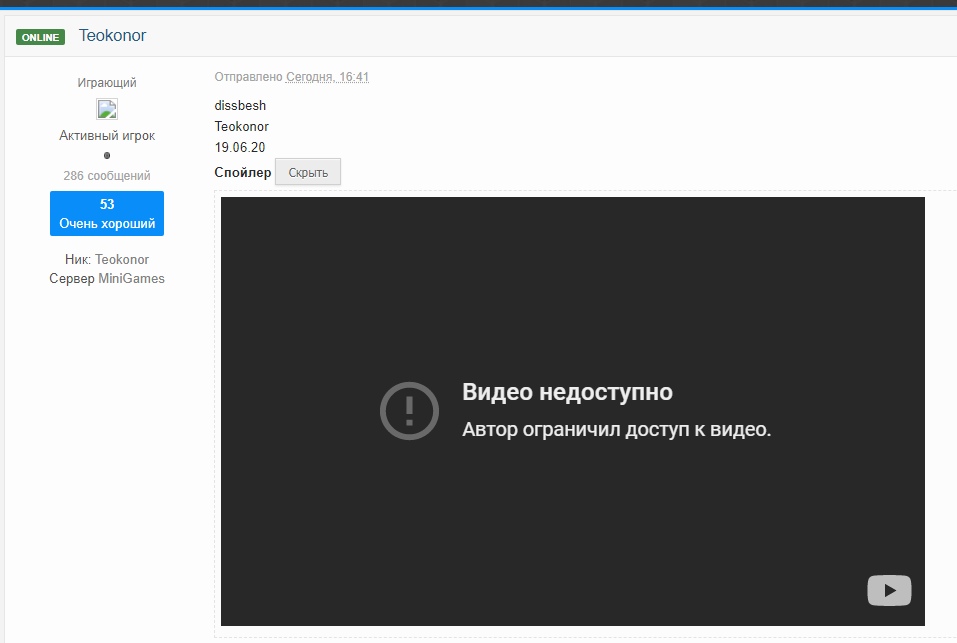
Task: Click the 286 сообщений post count
Action: [107, 176]
